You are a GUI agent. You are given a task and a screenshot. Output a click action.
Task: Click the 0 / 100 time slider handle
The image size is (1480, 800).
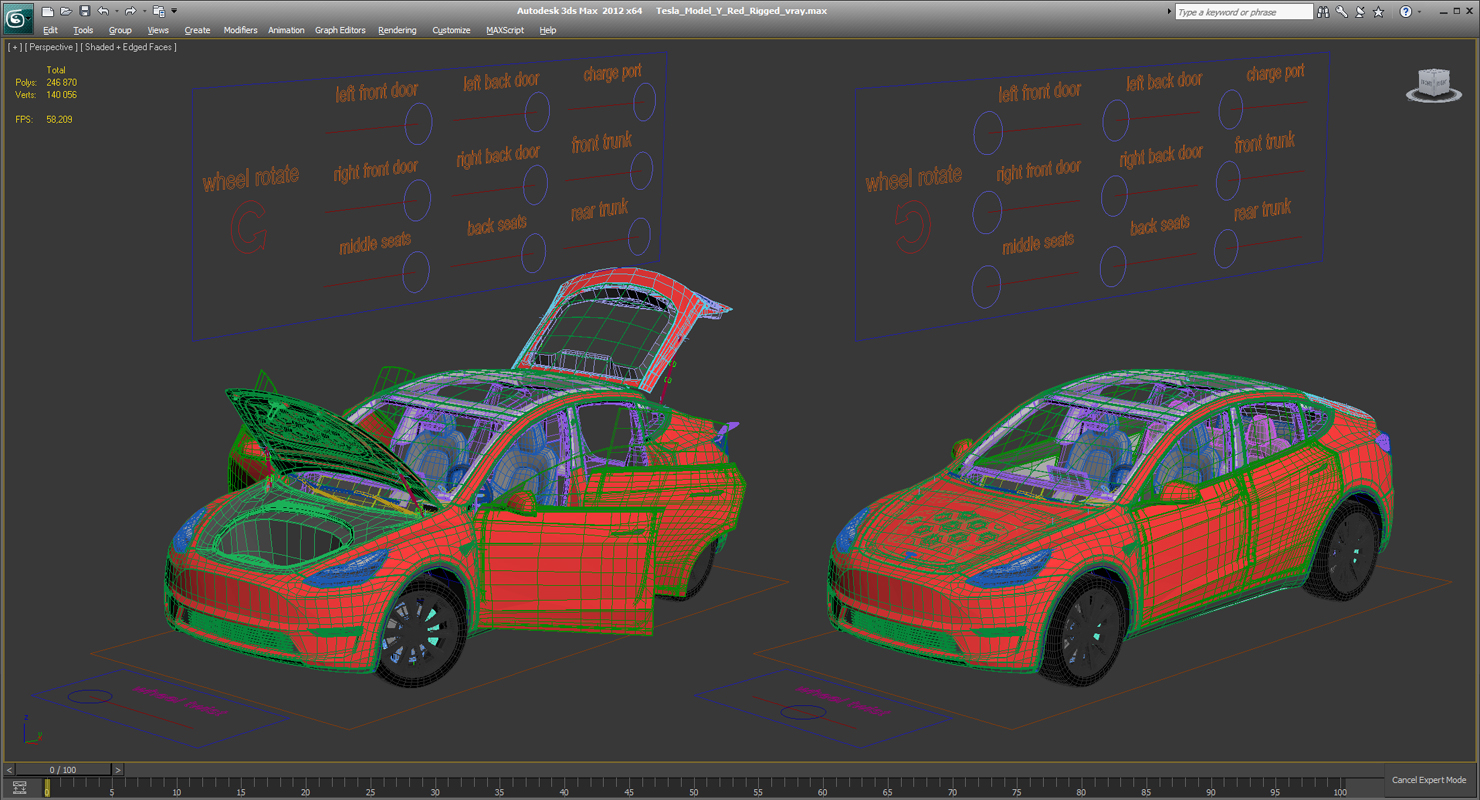(63, 770)
